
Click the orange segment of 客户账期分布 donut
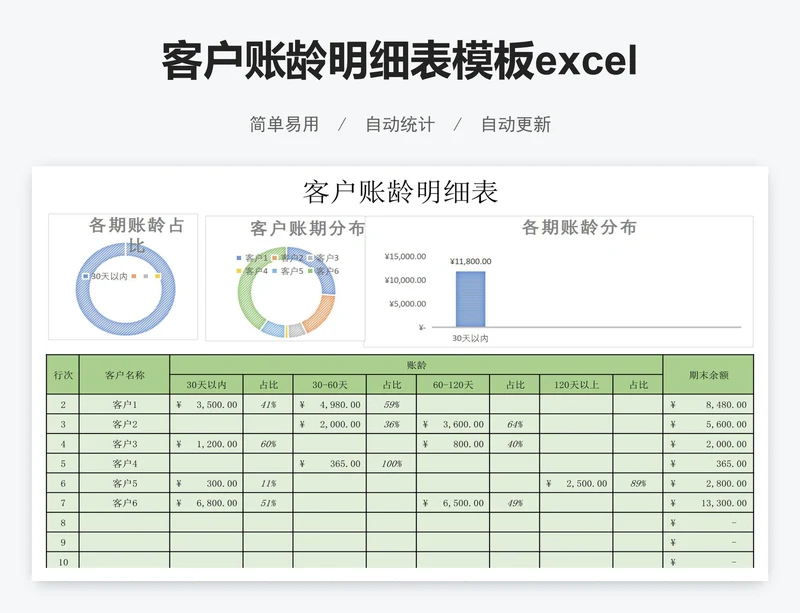point(320,313)
